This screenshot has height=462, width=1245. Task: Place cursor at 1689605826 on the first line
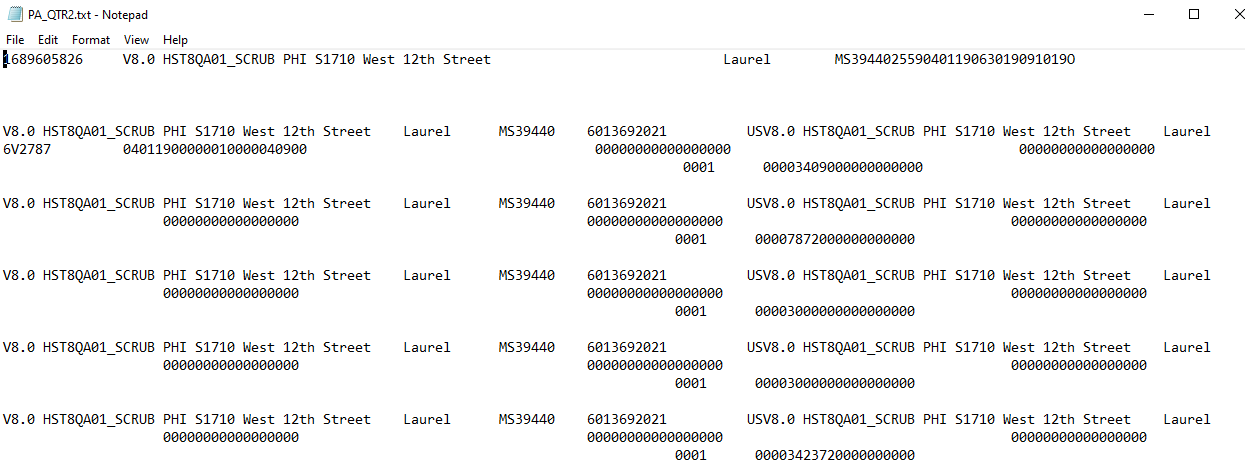pos(43,60)
